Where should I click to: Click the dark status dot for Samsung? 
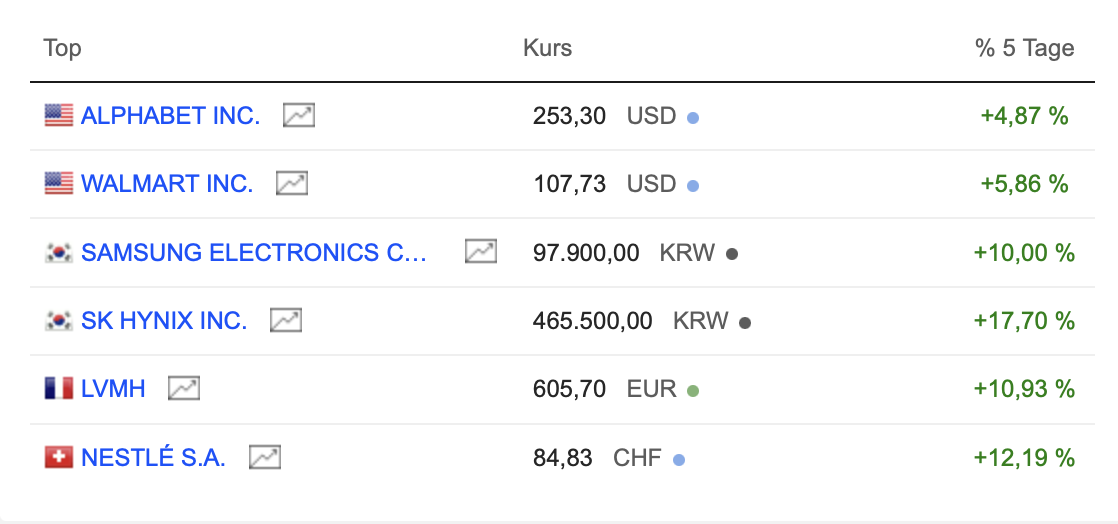click(x=732, y=254)
